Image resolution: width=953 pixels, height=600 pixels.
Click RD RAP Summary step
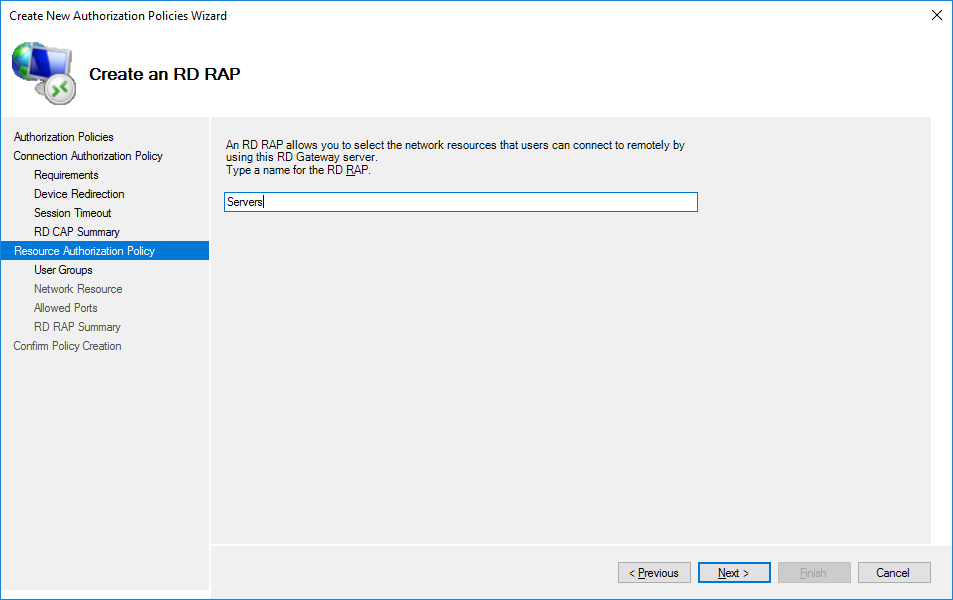pyautogui.click(x=77, y=327)
